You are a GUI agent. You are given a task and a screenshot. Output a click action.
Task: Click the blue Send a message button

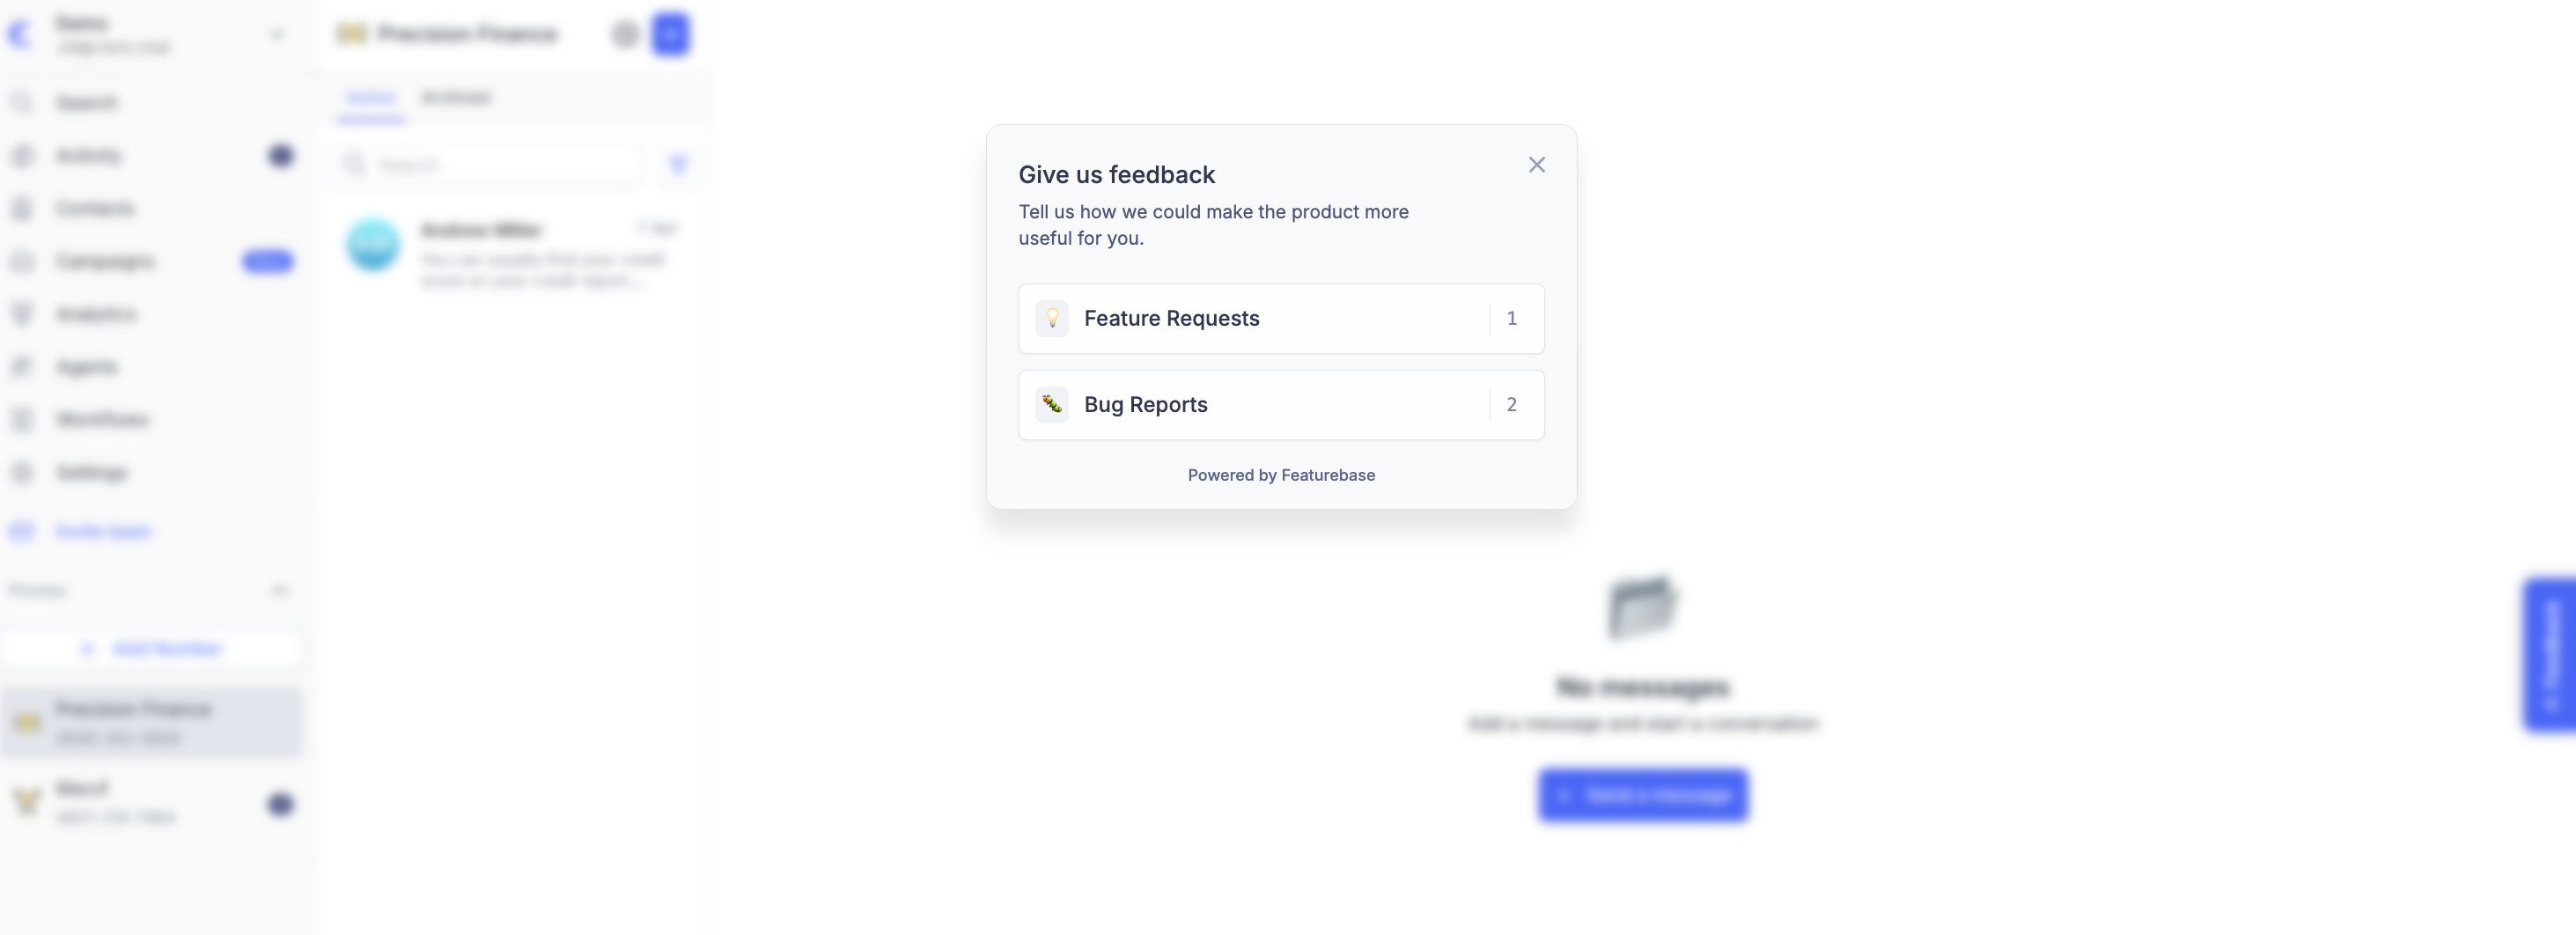point(1643,795)
